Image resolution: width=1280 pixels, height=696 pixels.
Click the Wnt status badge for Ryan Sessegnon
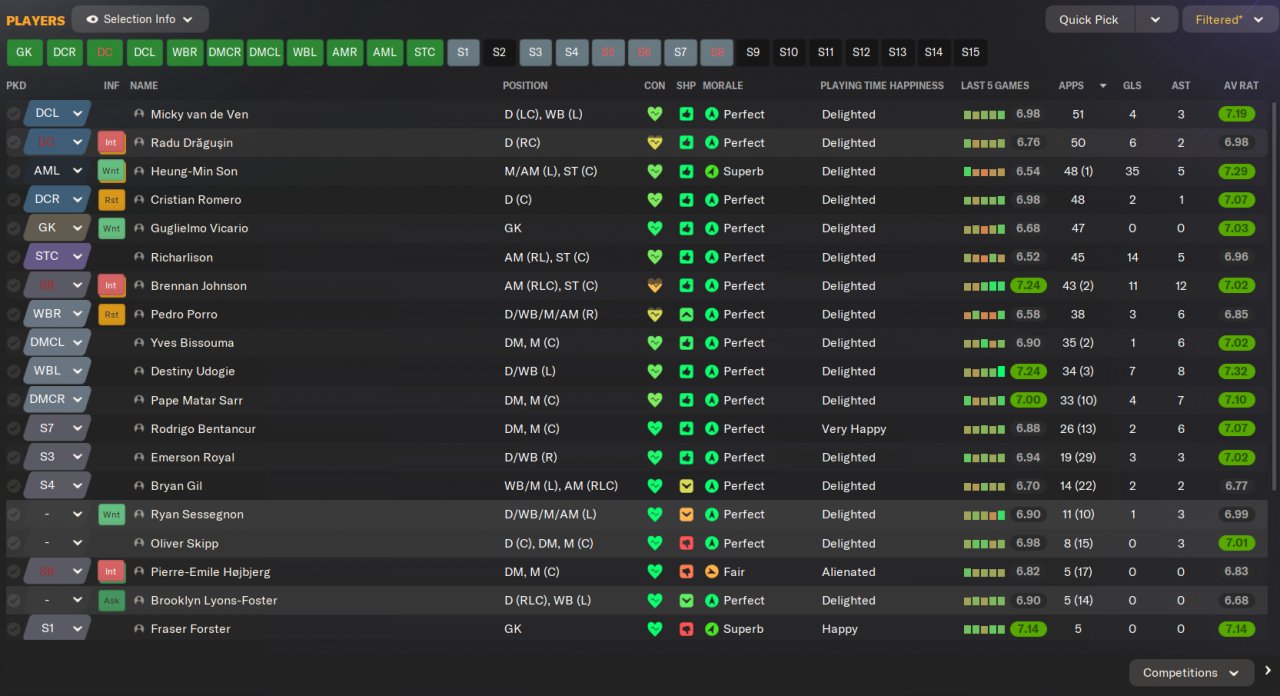pyautogui.click(x=111, y=514)
